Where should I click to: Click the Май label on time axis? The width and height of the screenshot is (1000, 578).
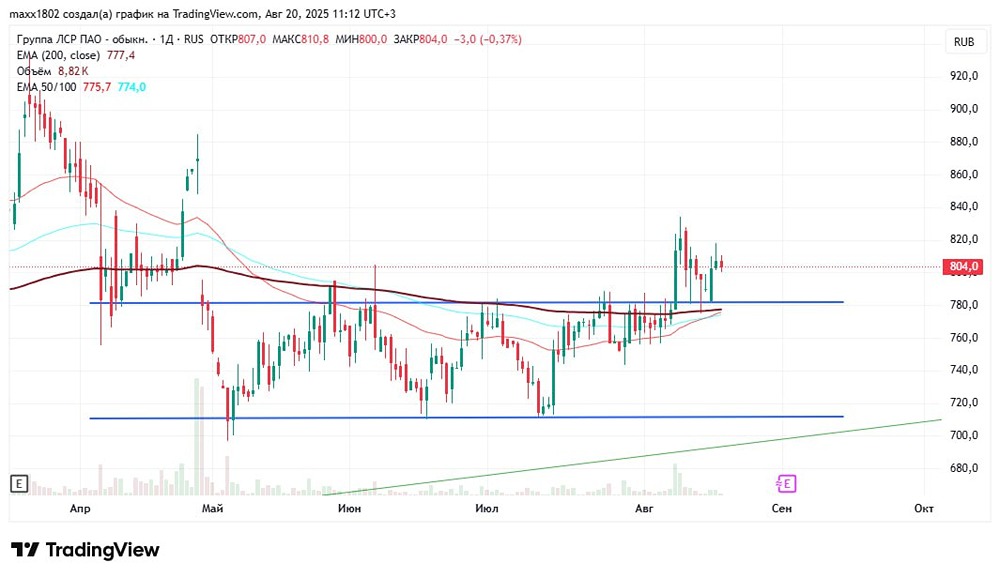click(212, 508)
